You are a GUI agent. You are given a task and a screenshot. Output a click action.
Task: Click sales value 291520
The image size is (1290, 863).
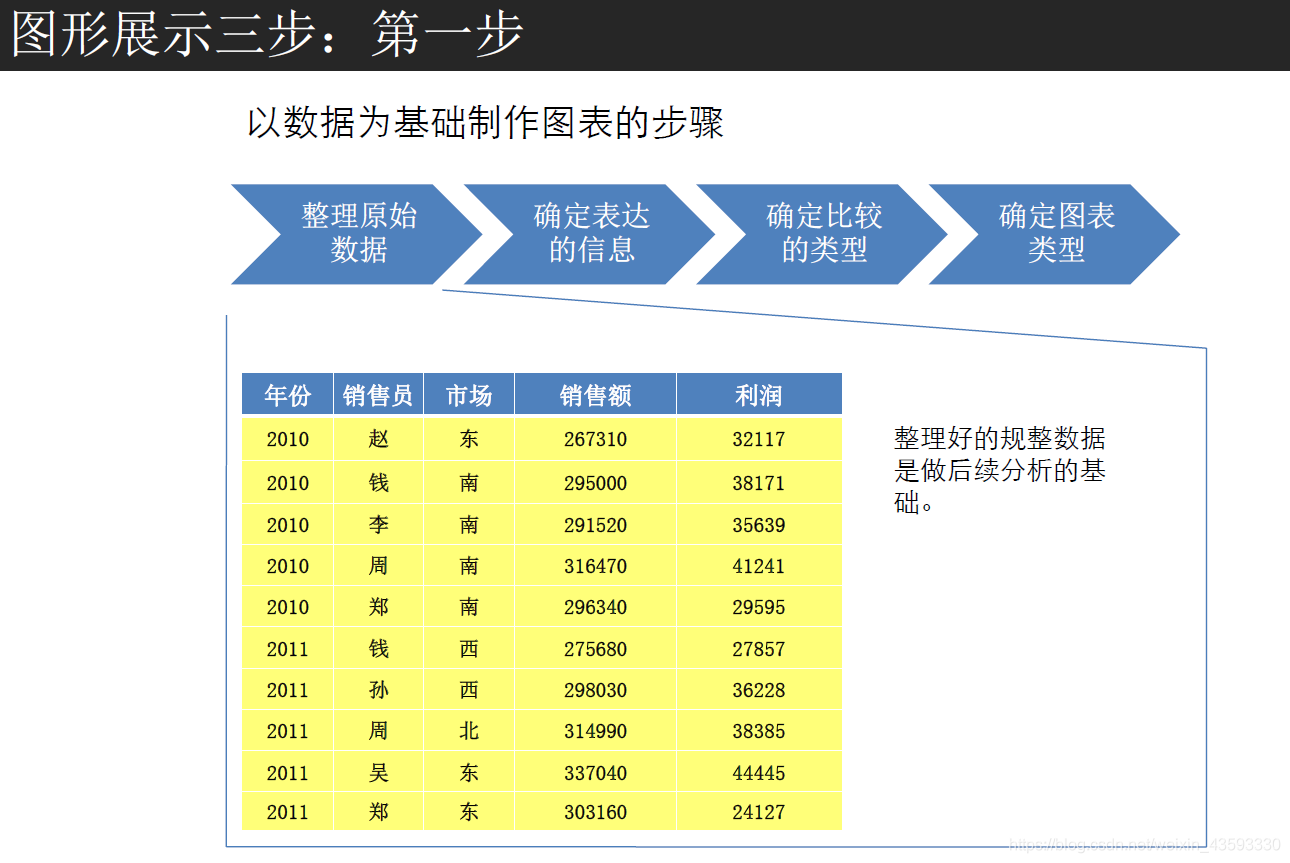coord(596,525)
